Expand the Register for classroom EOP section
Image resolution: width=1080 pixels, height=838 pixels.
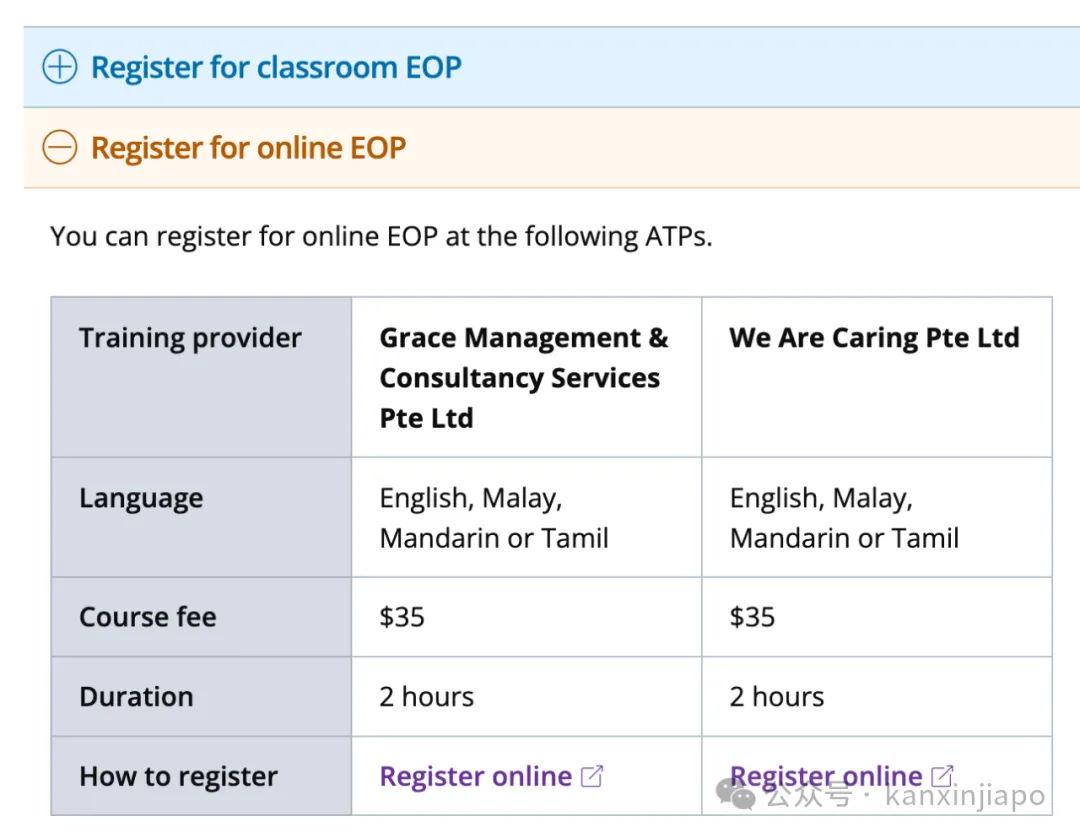point(552,67)
